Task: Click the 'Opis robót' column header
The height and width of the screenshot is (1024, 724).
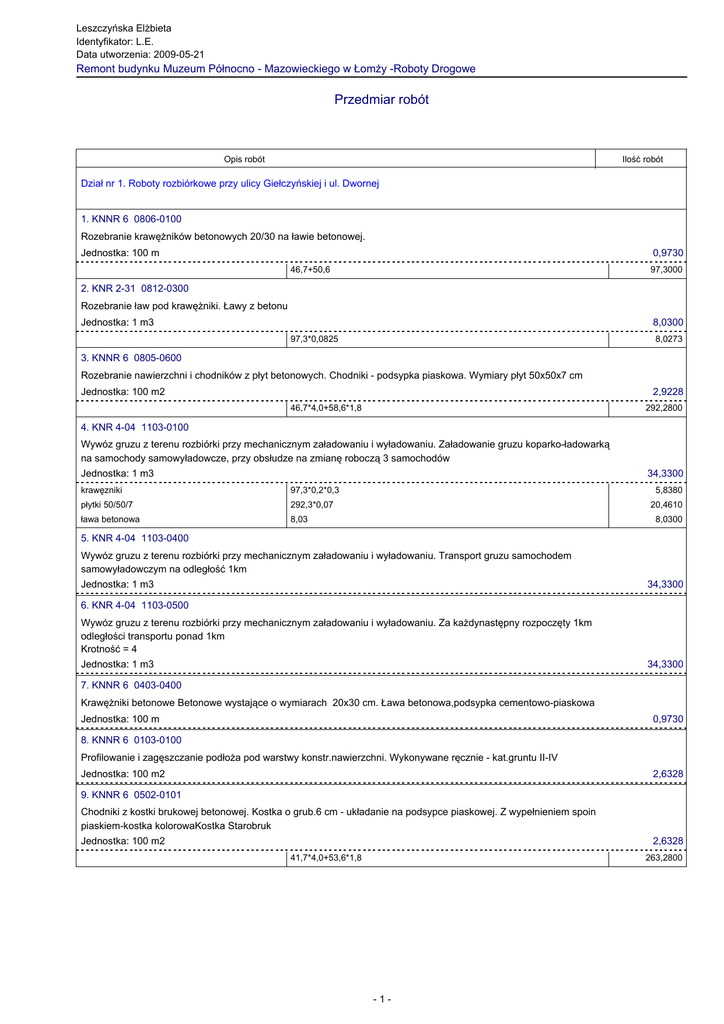Action: [244, 159]
